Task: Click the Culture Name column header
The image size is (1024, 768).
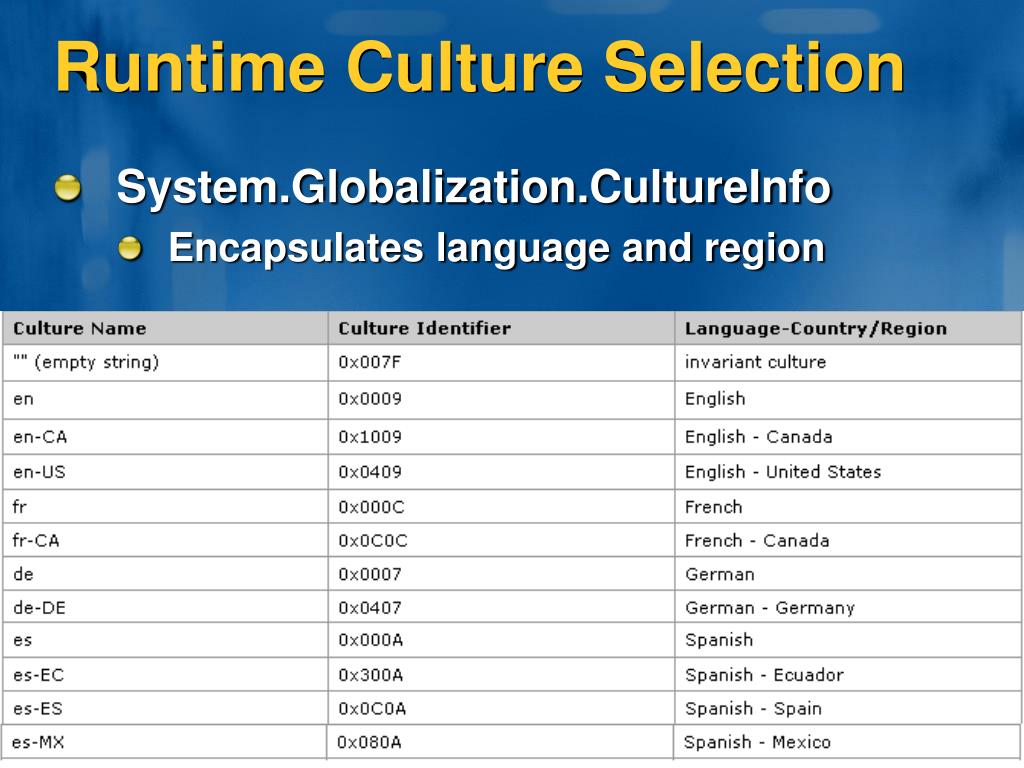Action: click(165, 328)
